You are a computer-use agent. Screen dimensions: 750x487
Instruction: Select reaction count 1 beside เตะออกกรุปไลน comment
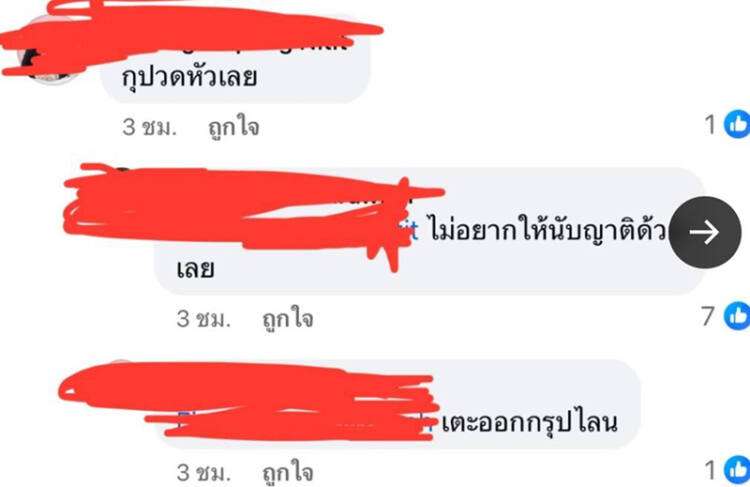[710, 470]
